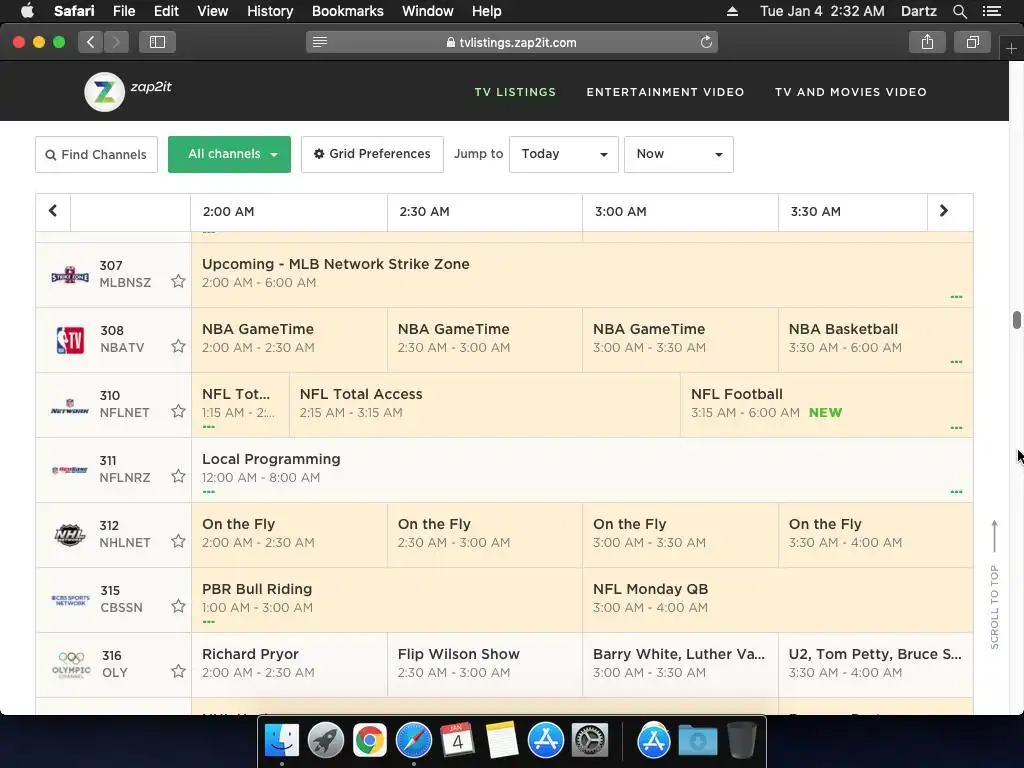Reload the page with refresh icon
This screenshot has height=768, width=1024.
click(x=706, y=42)
